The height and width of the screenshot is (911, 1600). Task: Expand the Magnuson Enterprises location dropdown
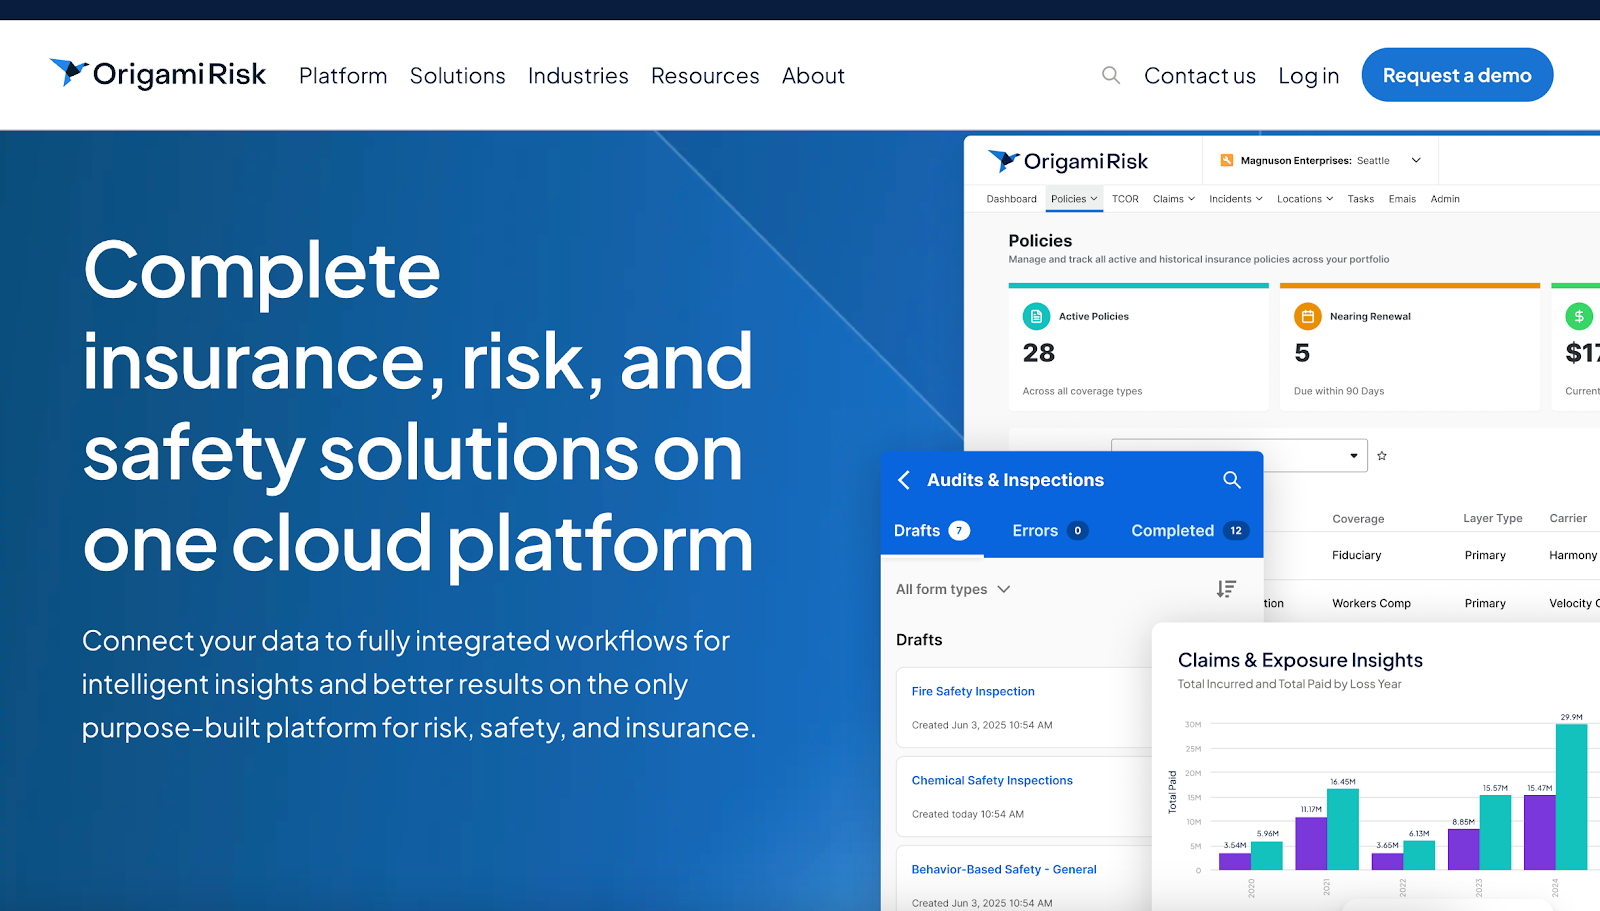(1416, 160)
